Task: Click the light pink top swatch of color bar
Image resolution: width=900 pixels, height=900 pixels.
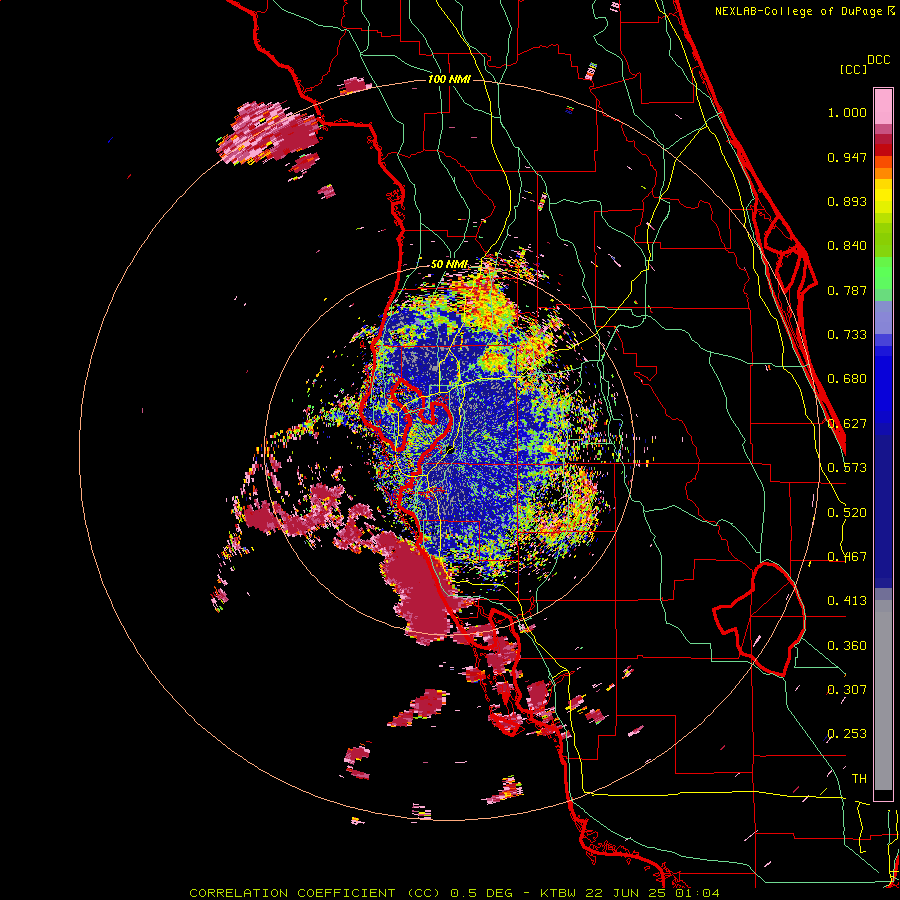Action: [883, 106]
